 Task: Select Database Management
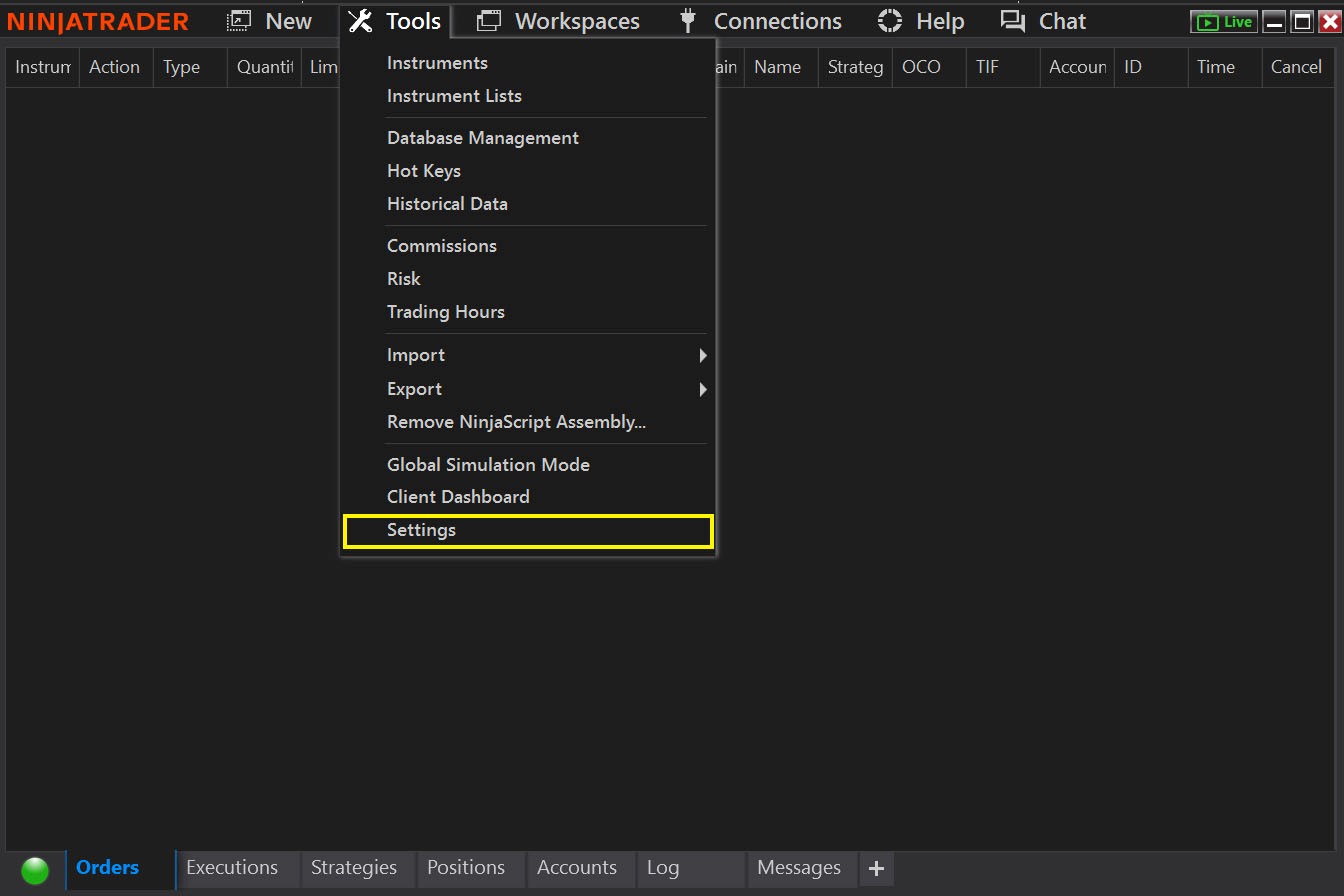483,137
